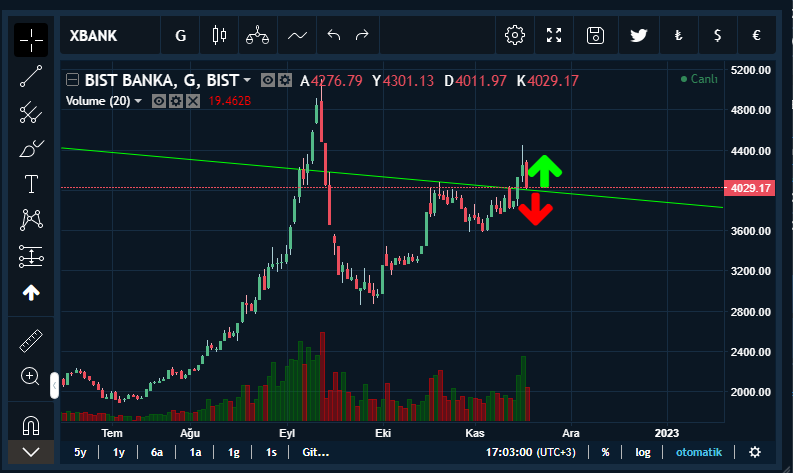Image resolution: width=793 pixels, height=473 pixels.
Task: Select the crosshair cursor tool
Action: point(31,40)
